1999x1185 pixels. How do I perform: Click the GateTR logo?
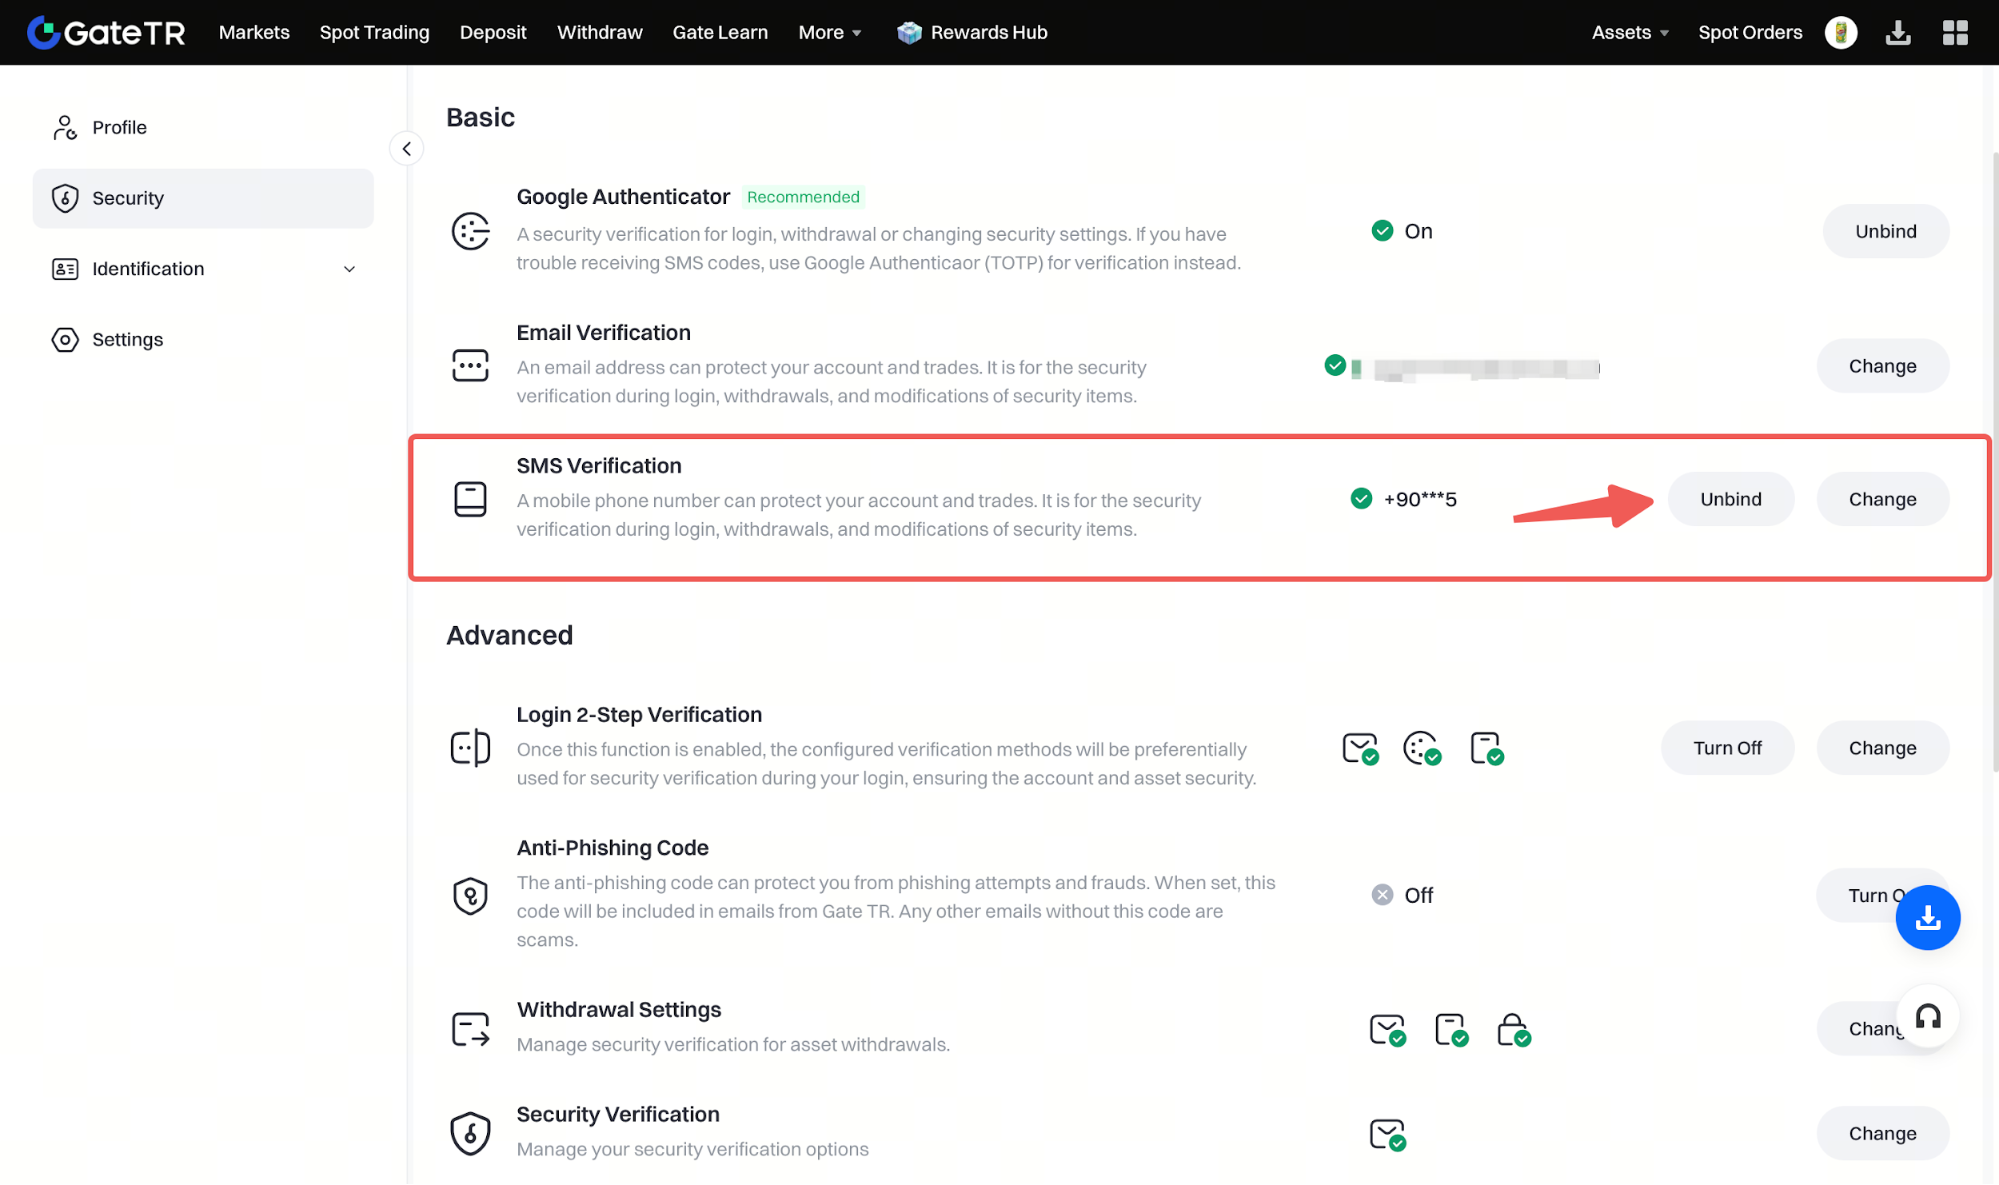(106, 32)
